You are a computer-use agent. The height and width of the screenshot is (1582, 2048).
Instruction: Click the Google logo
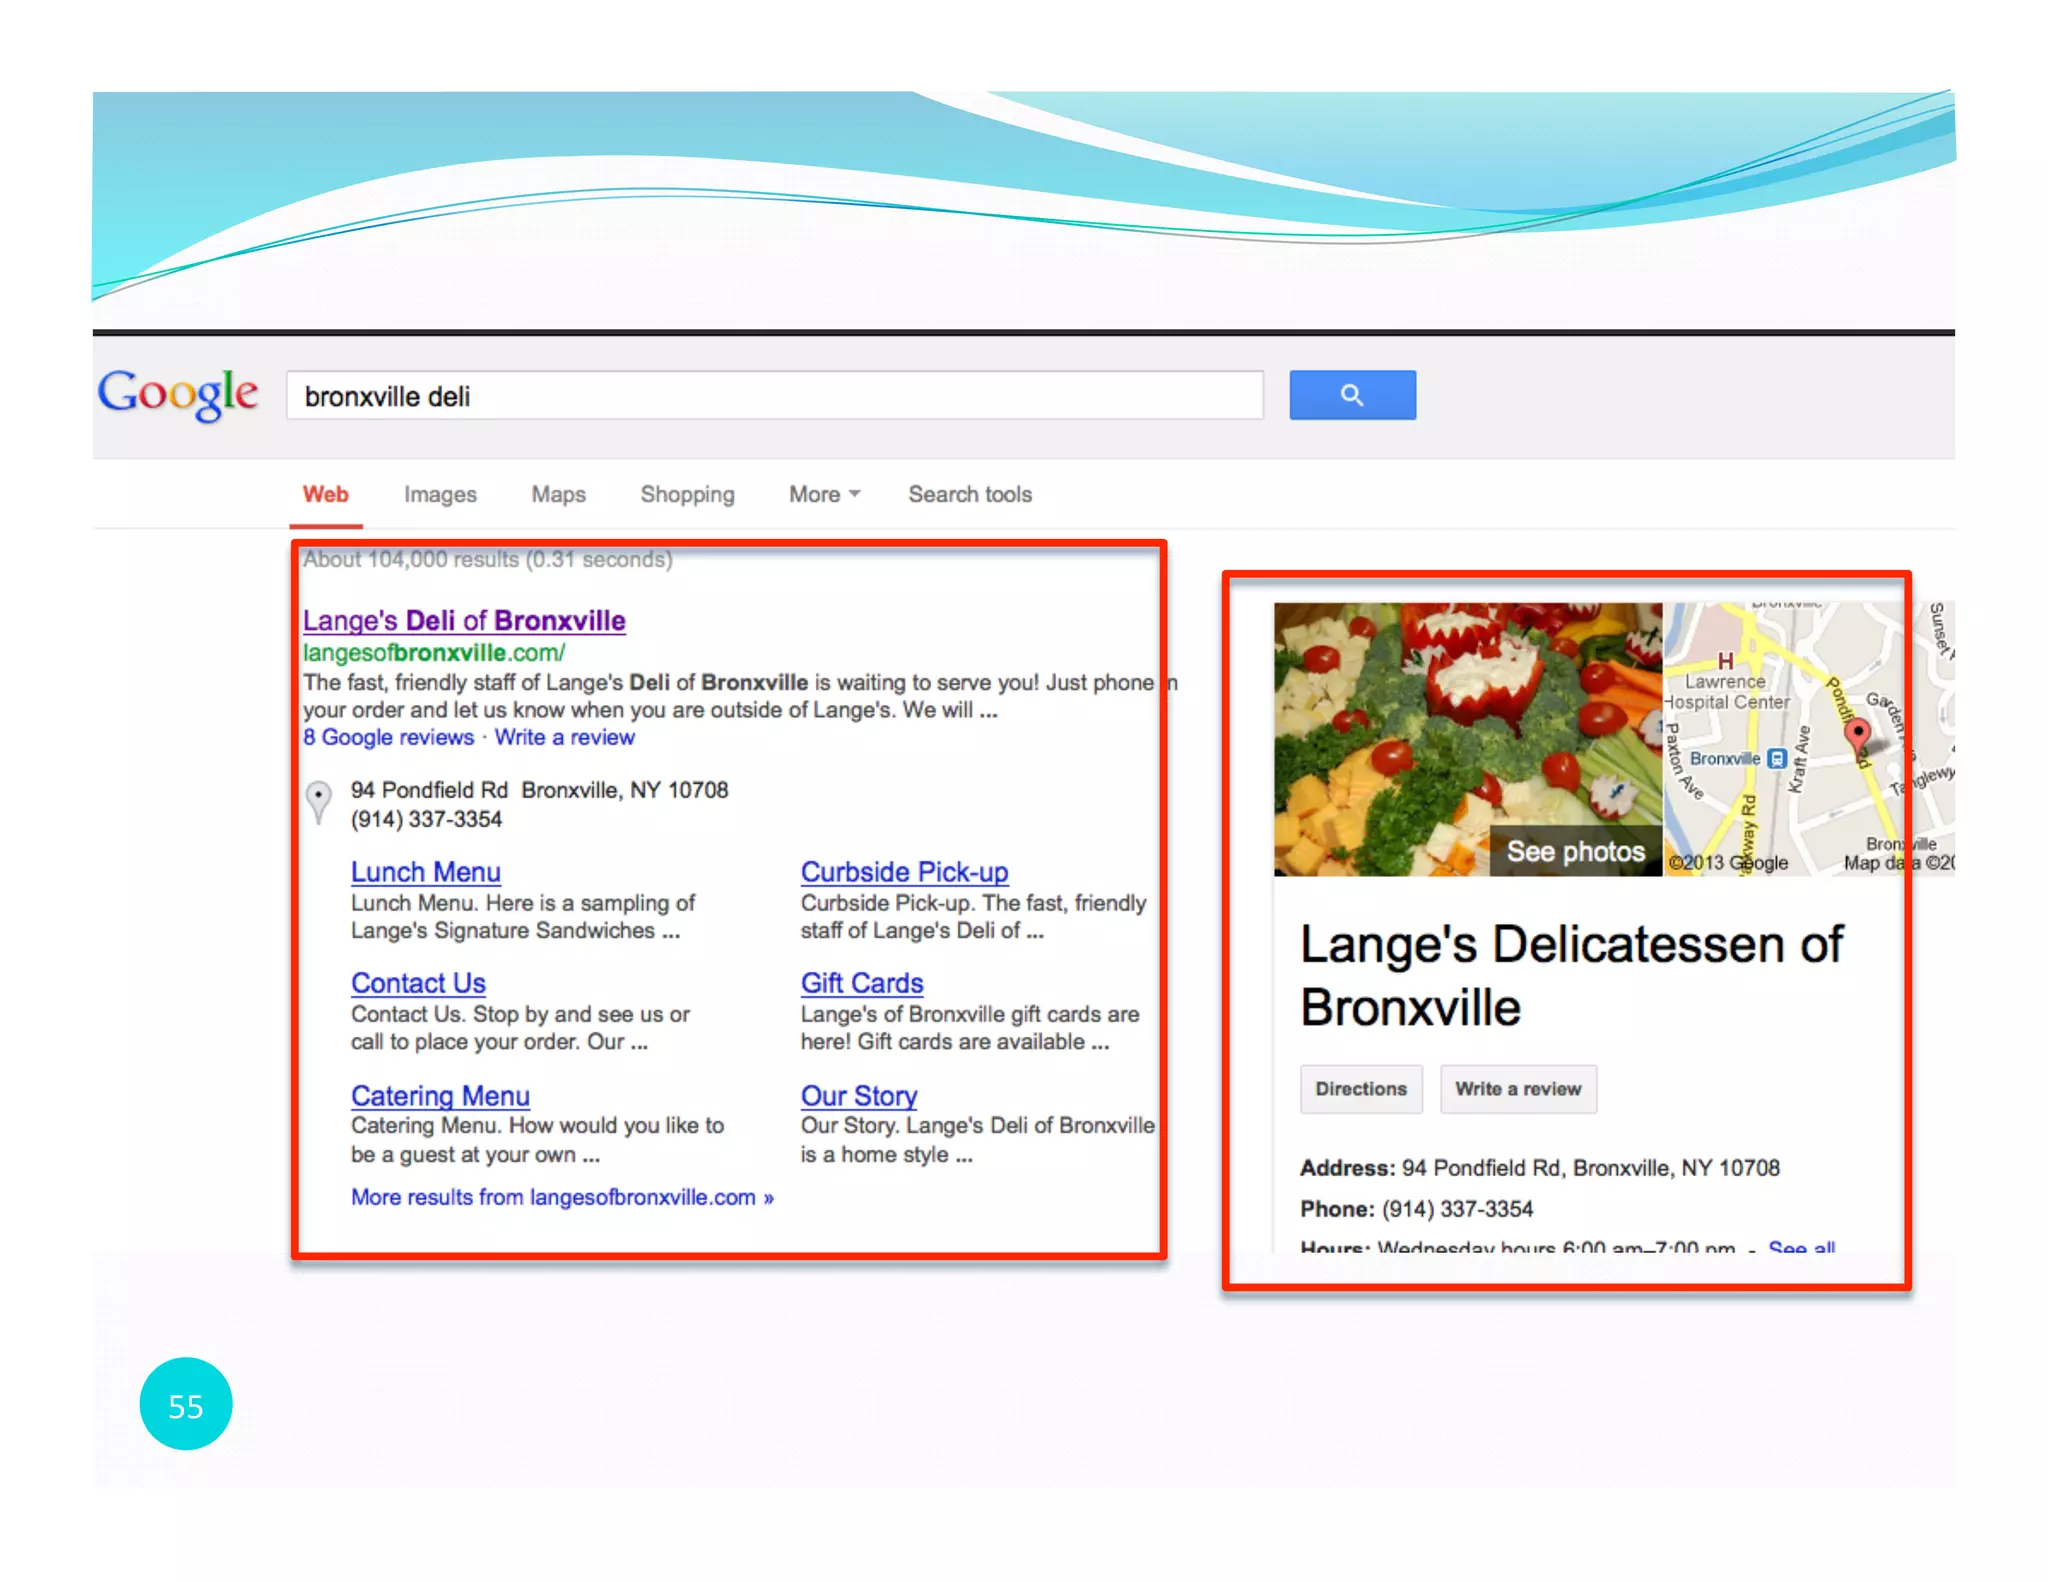click(x=178, y=394)
